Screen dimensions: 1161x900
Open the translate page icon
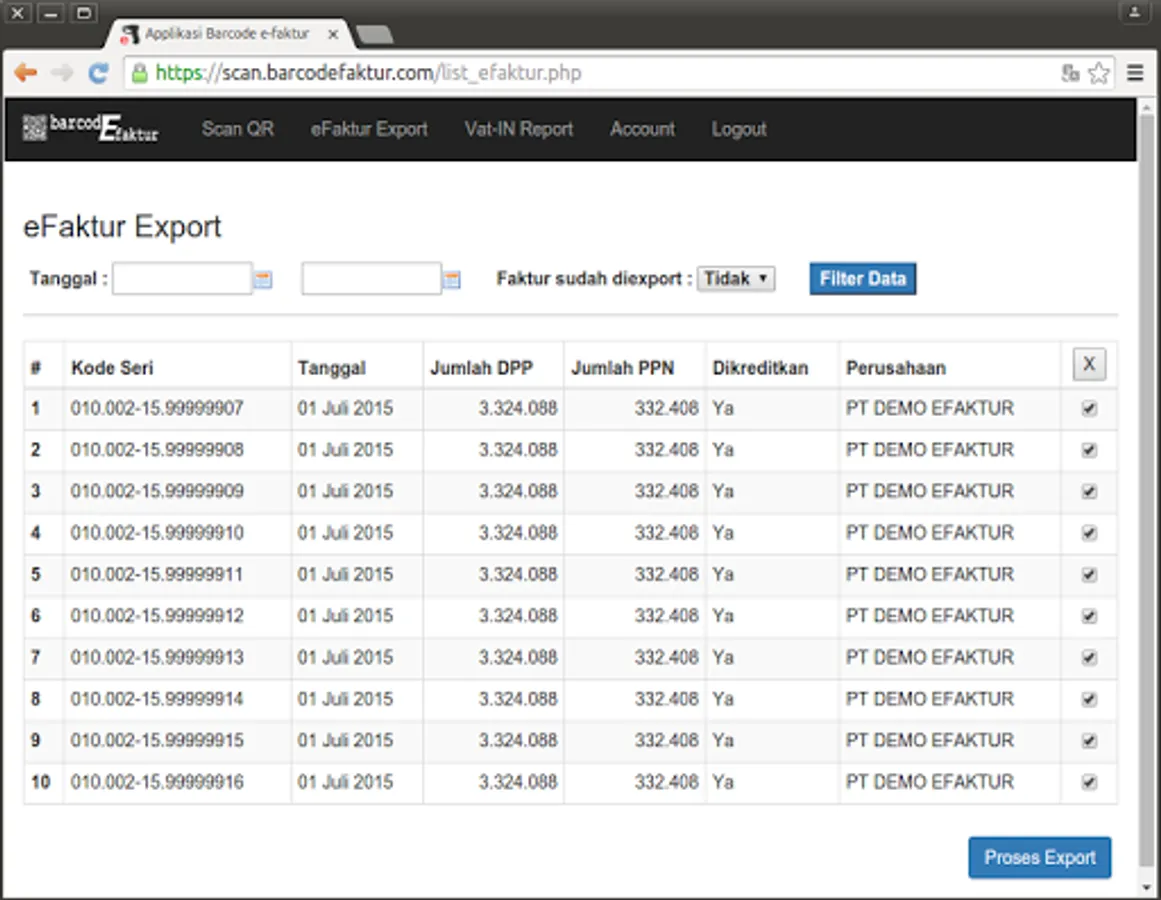1070,73
